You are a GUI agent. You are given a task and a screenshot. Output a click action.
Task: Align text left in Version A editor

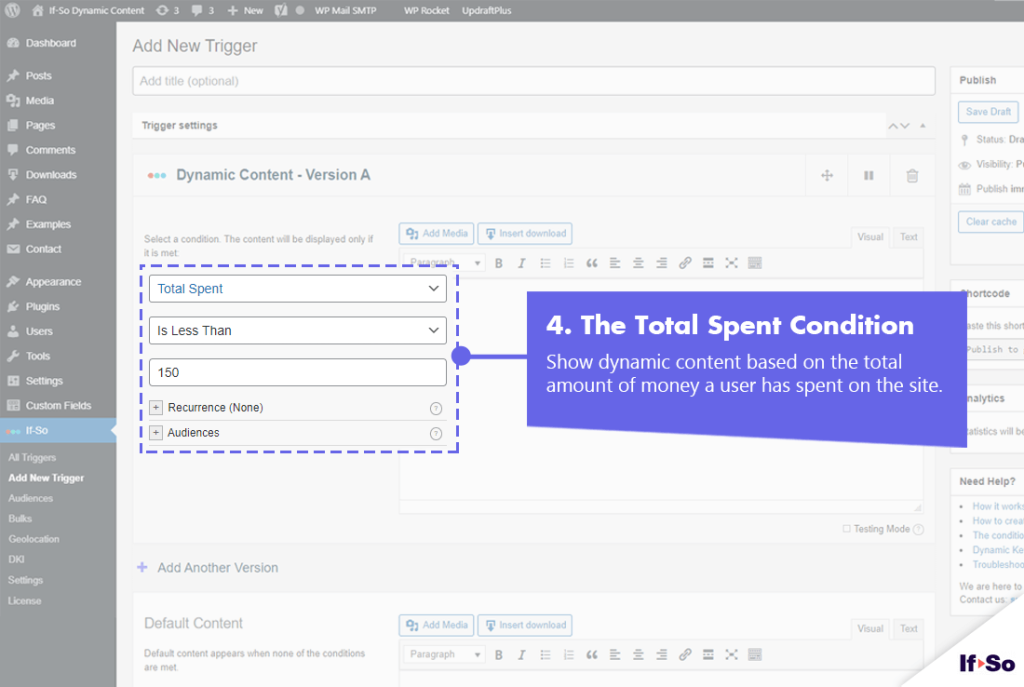(615, 263)
